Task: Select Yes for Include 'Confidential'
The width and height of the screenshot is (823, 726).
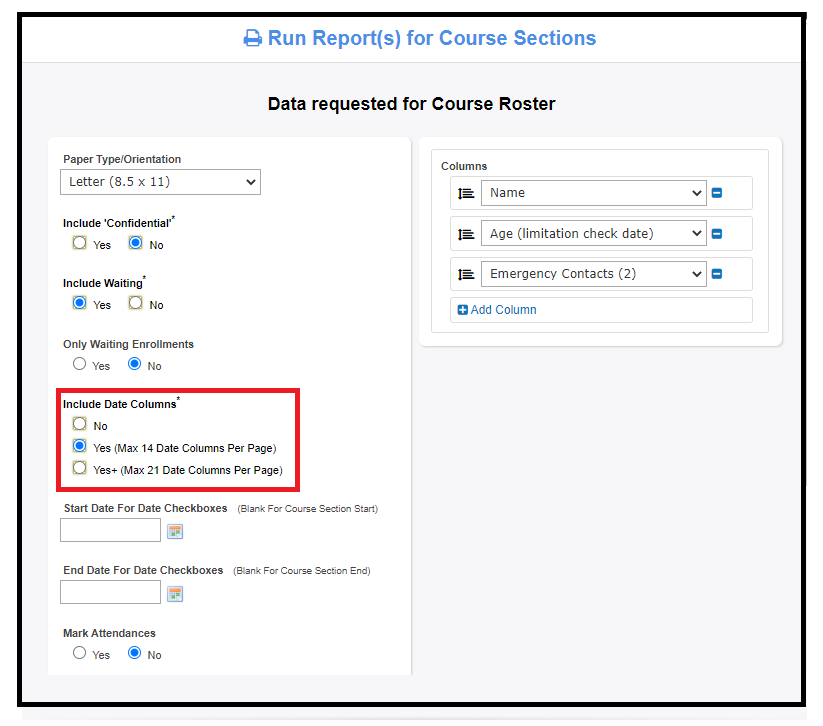Action: 79,243
